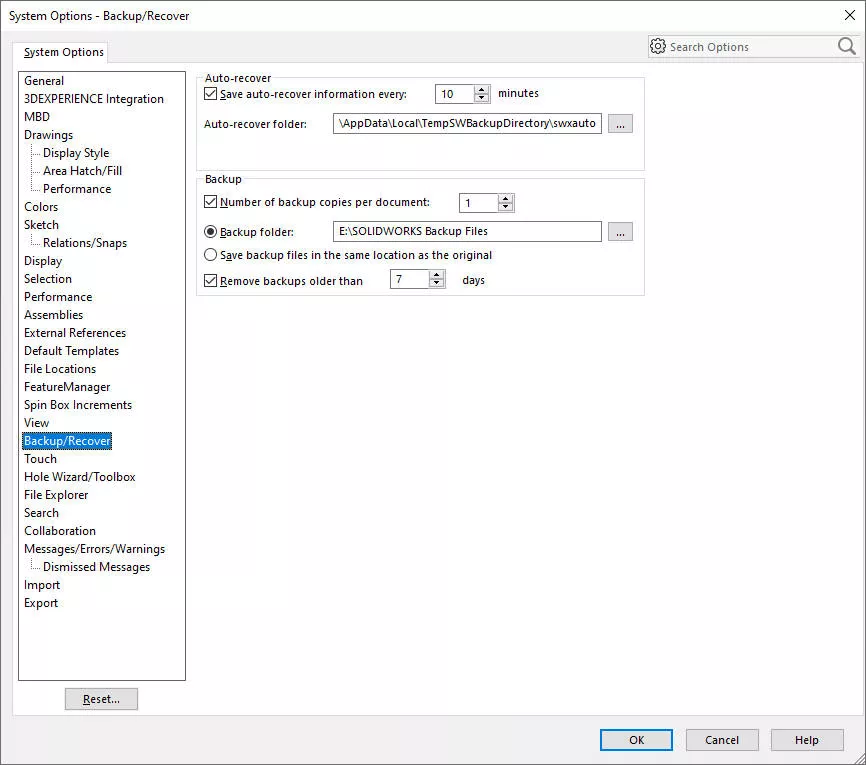Disable the Save auto-recover information checkbox

click(209, 93)
